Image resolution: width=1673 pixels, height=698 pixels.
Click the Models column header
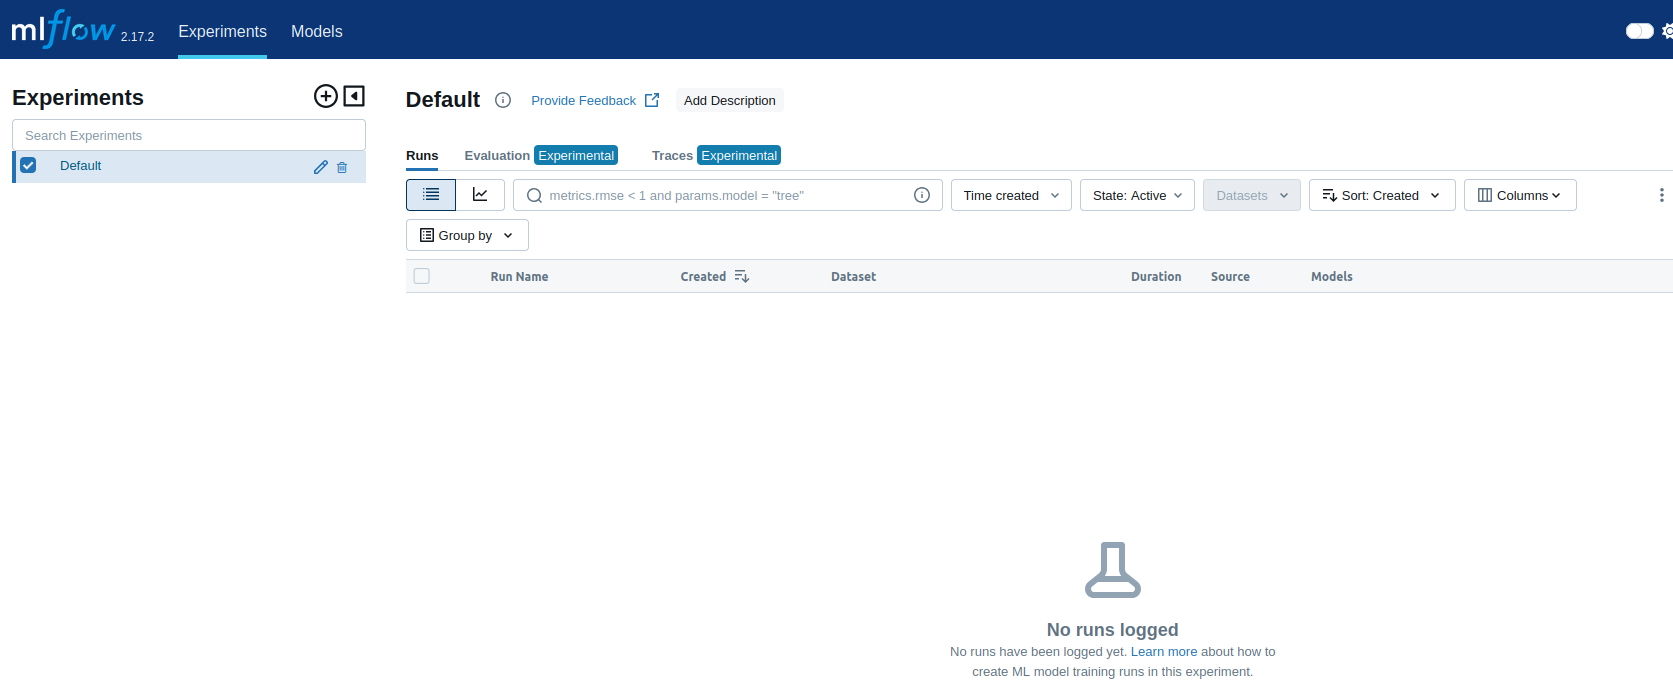tap(1332, 276)
